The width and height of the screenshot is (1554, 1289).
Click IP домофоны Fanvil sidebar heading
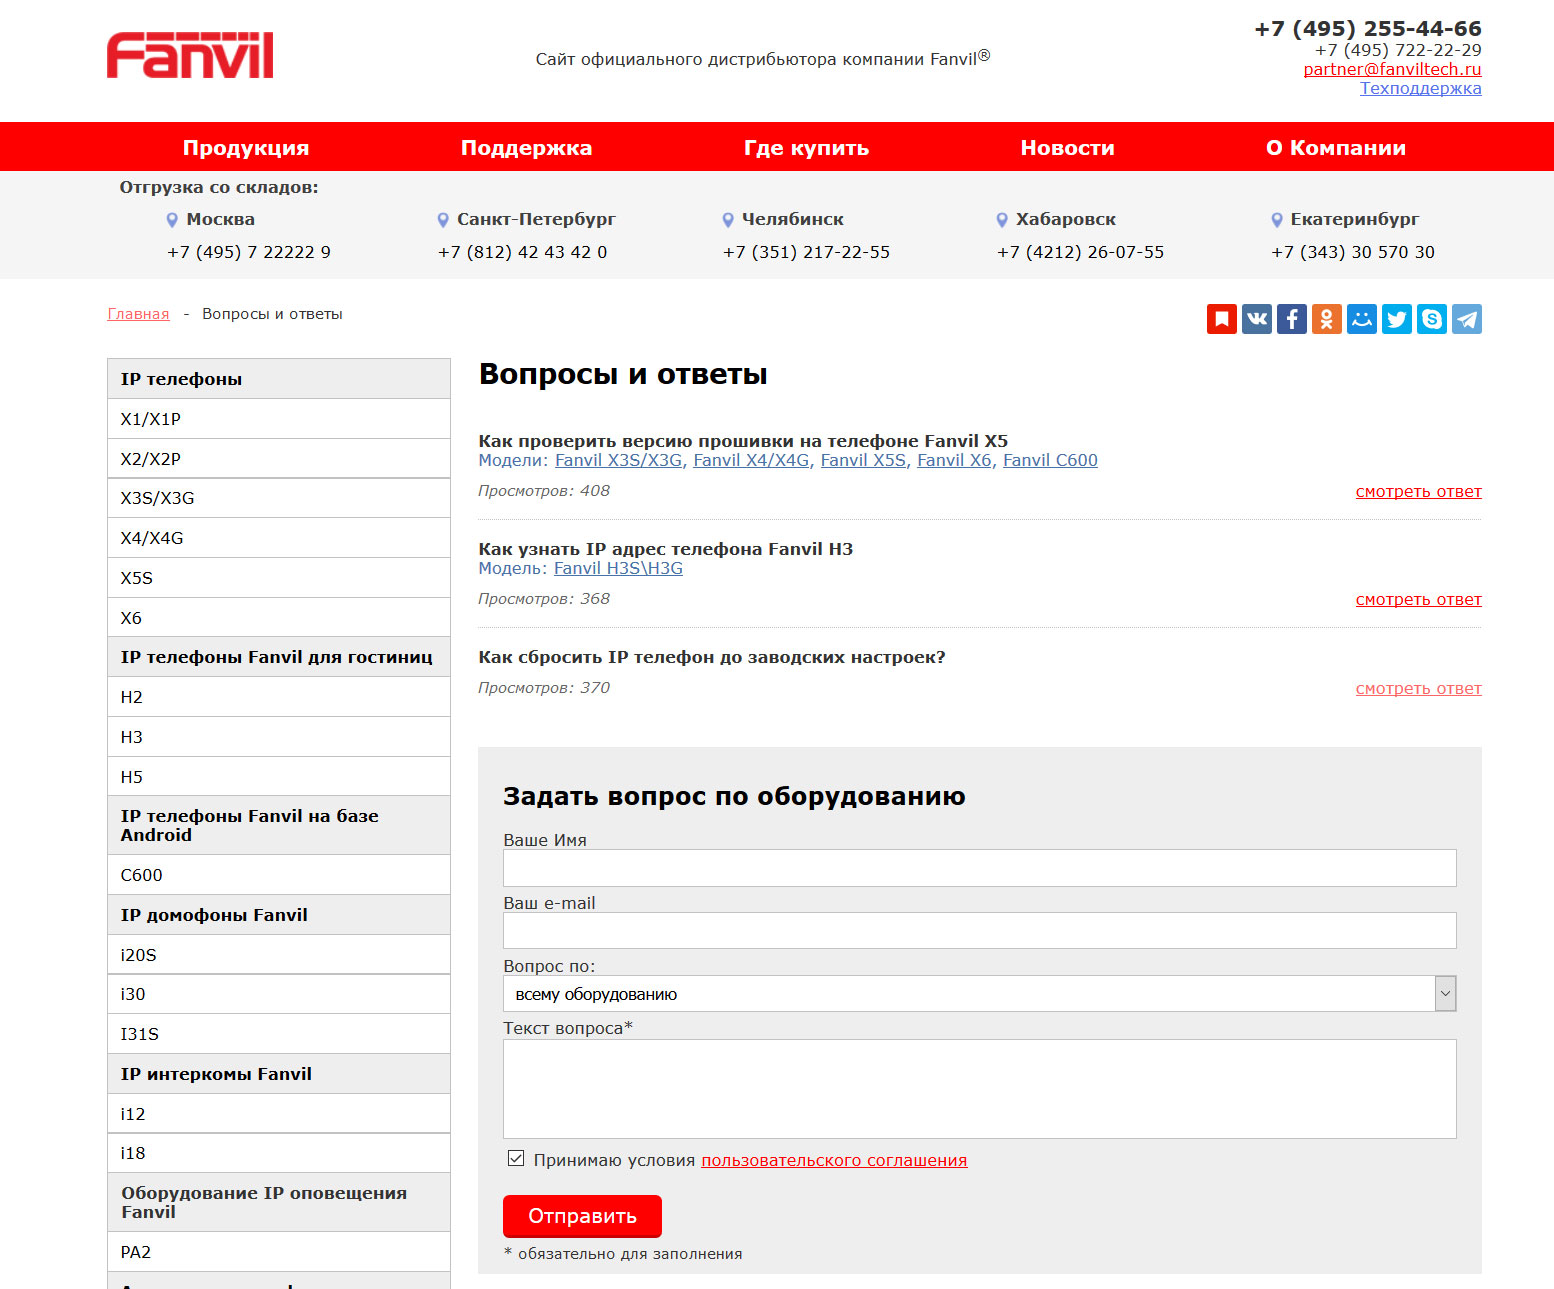[x=279, y=915]
